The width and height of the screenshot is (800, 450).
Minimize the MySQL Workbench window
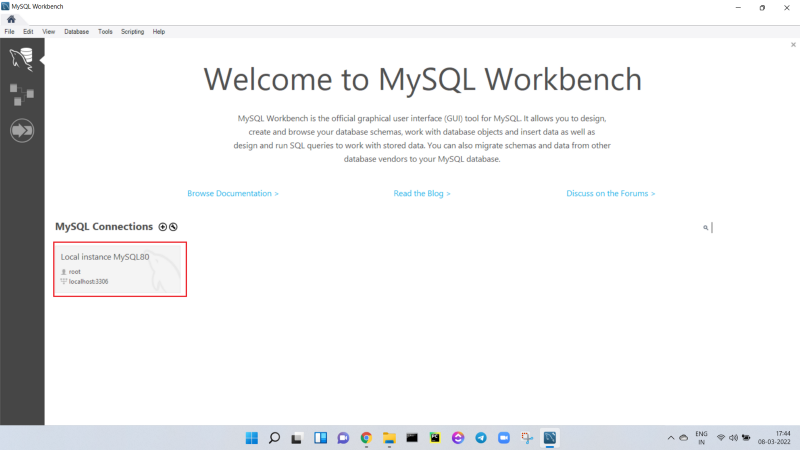pyautogui.click(x=738, y=8)
